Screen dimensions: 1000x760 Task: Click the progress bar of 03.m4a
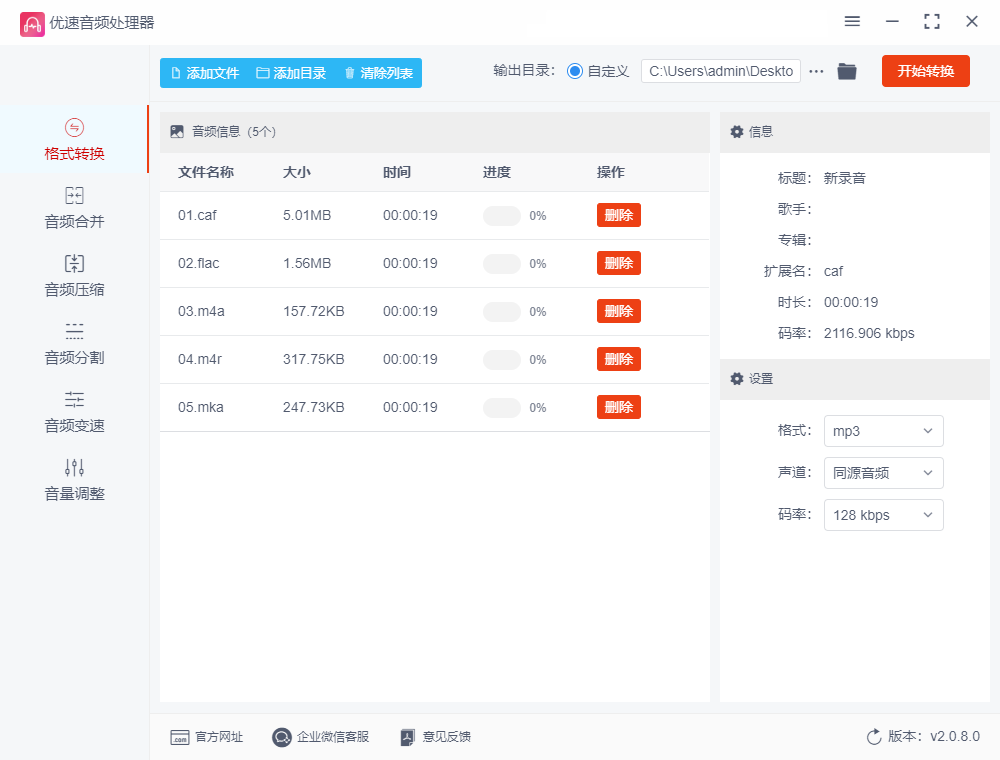501,311
